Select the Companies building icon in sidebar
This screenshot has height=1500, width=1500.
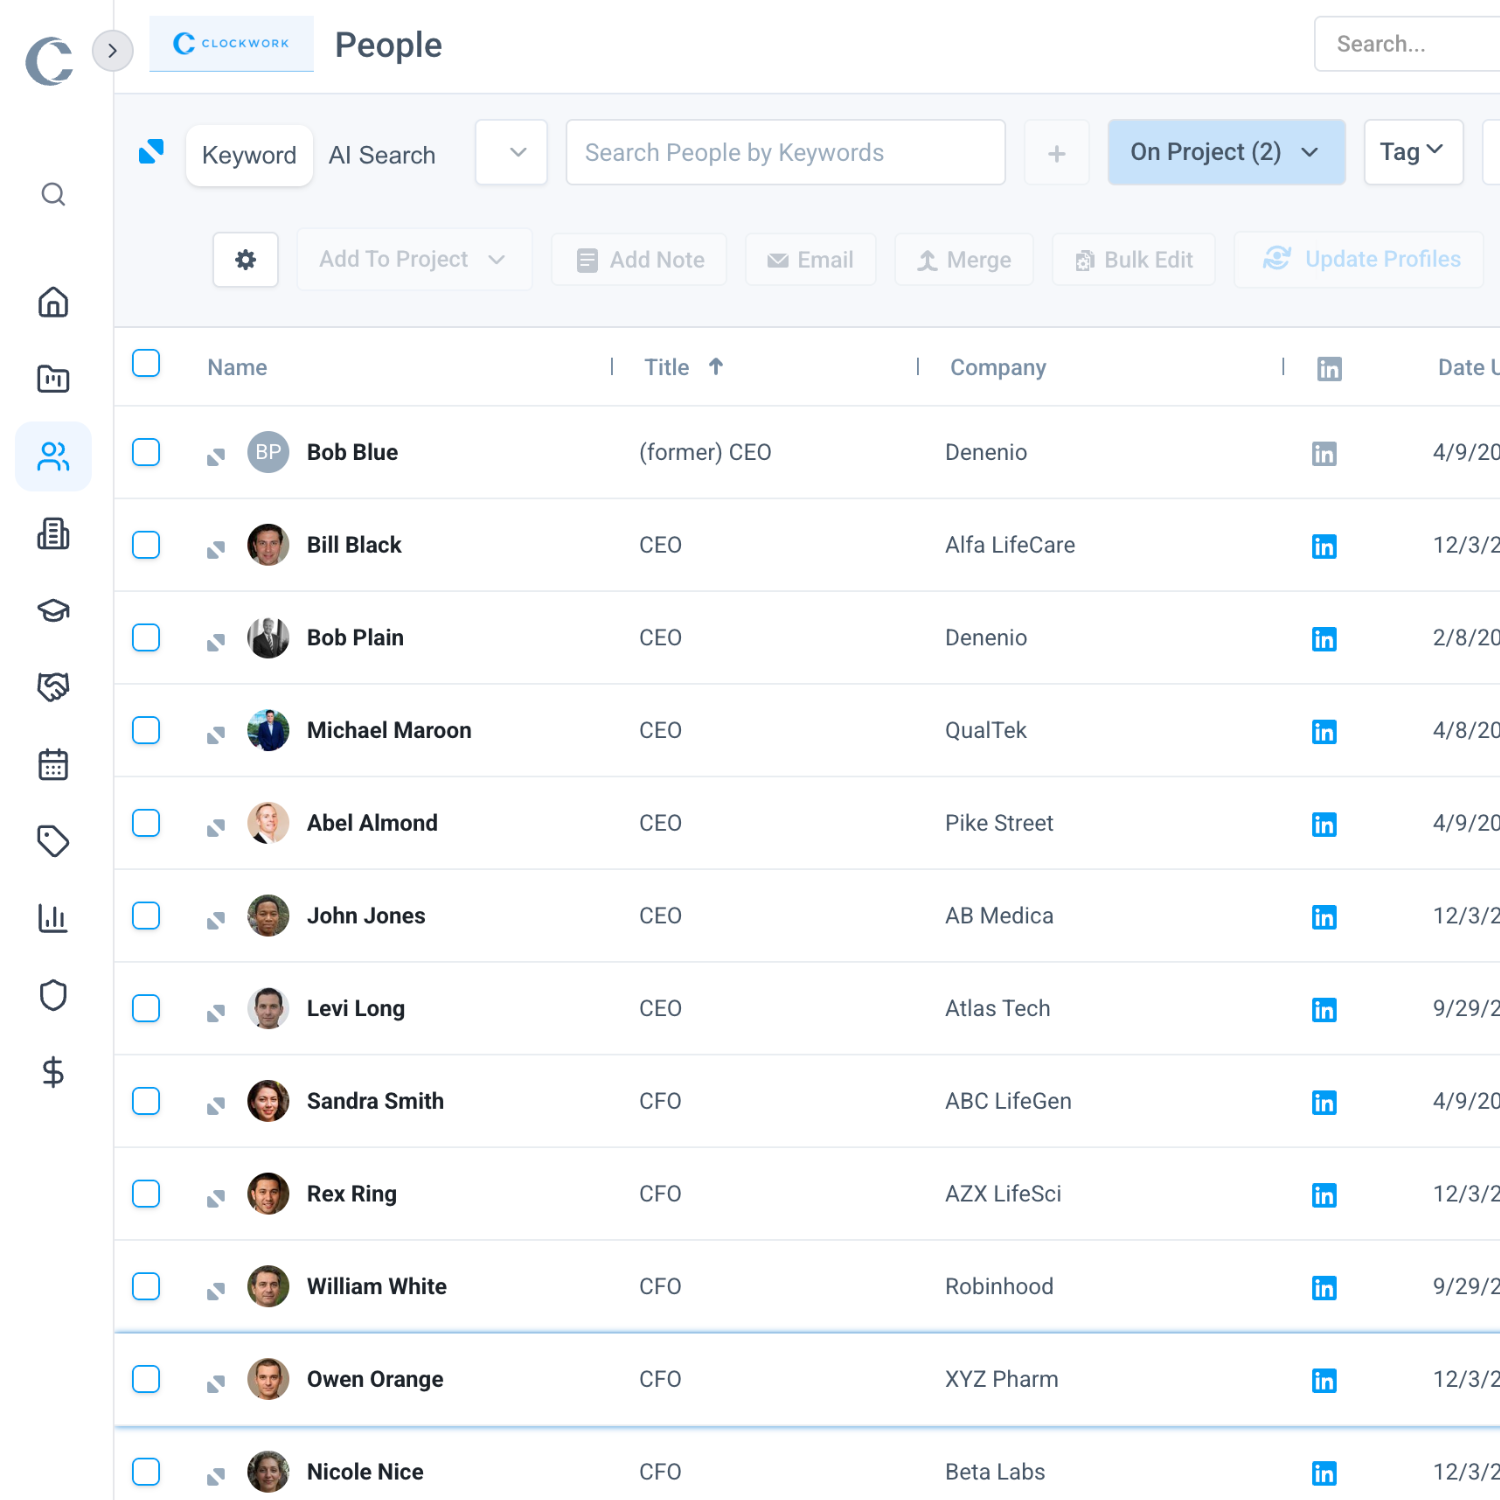point(53,534)
